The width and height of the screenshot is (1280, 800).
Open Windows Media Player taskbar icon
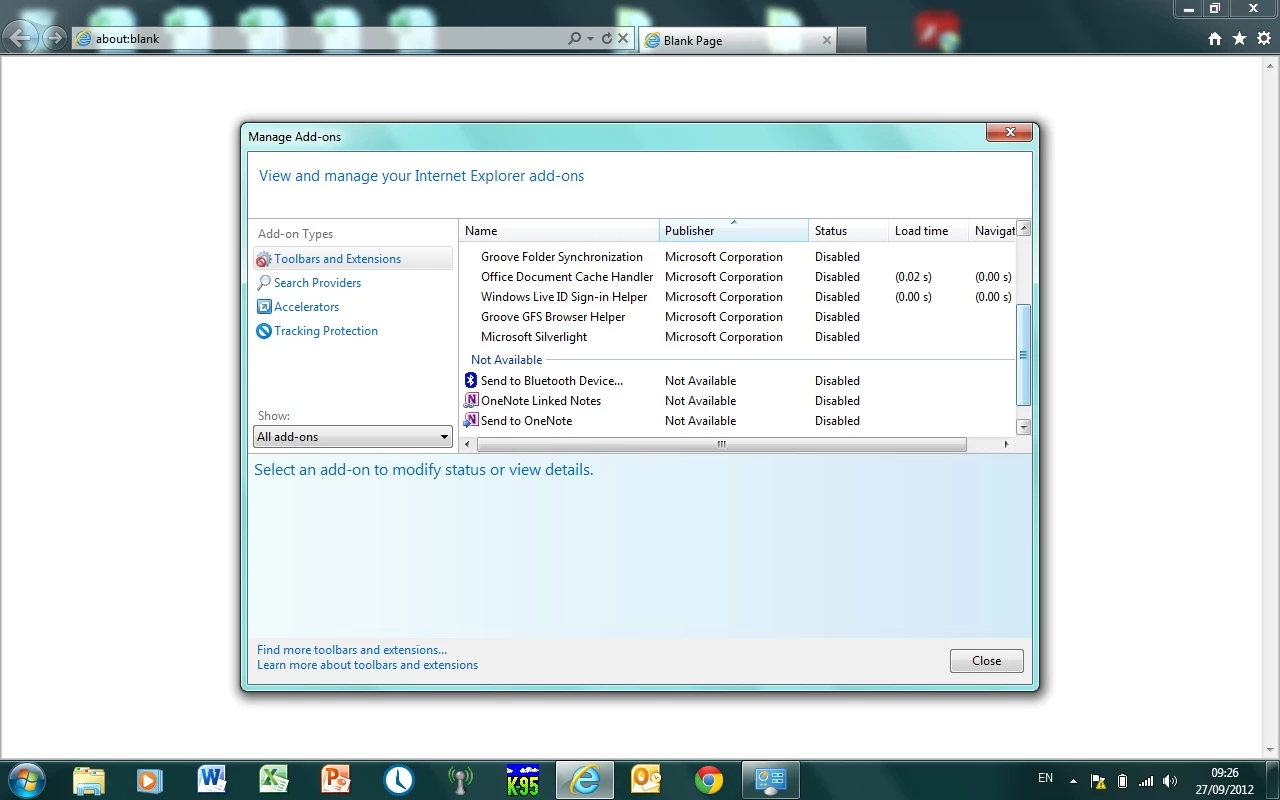[x=150, y=780]
